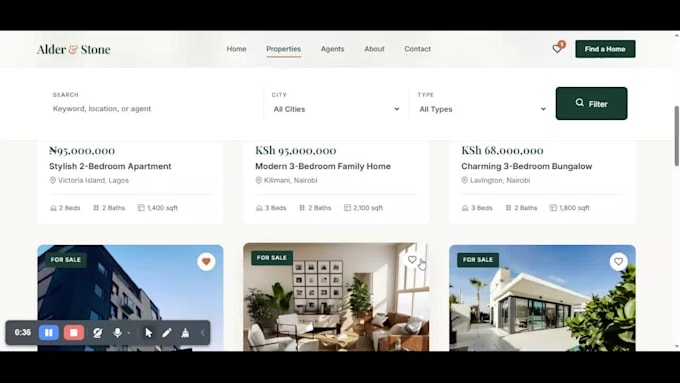The height and width of the screenshot is (383, 680).
Task: Click the 1,800 sqft area detail
Action: click(569, 208)
